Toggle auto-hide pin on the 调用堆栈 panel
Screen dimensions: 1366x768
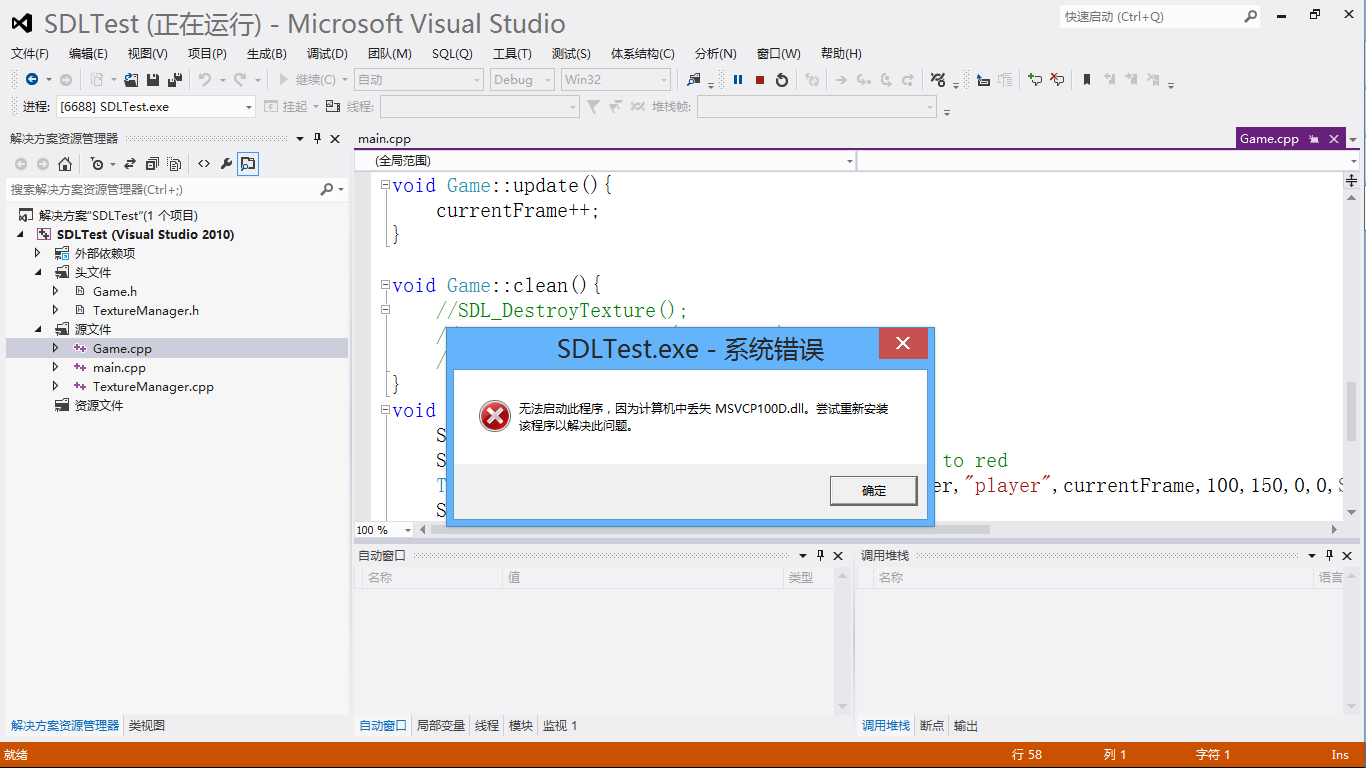tap(1331, 555)
